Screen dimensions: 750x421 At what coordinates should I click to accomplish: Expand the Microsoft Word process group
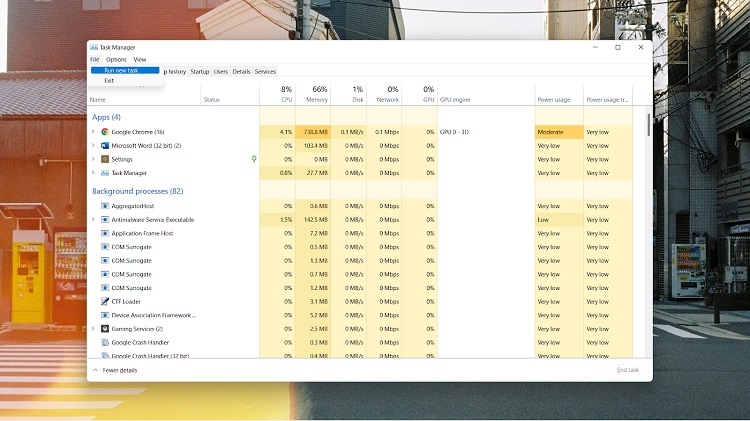pos(93,146)
